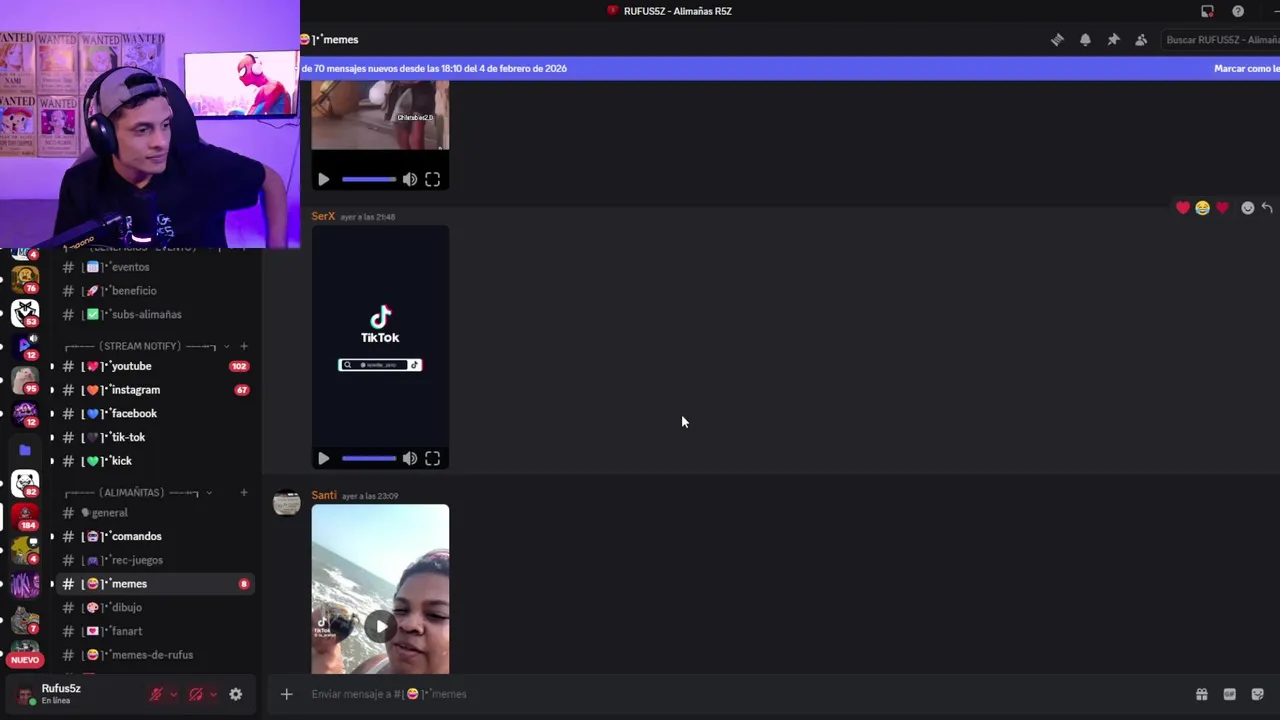Open headphones output options dropdown arrow
Screen dimensions: 1280x720
coord(213,694)
